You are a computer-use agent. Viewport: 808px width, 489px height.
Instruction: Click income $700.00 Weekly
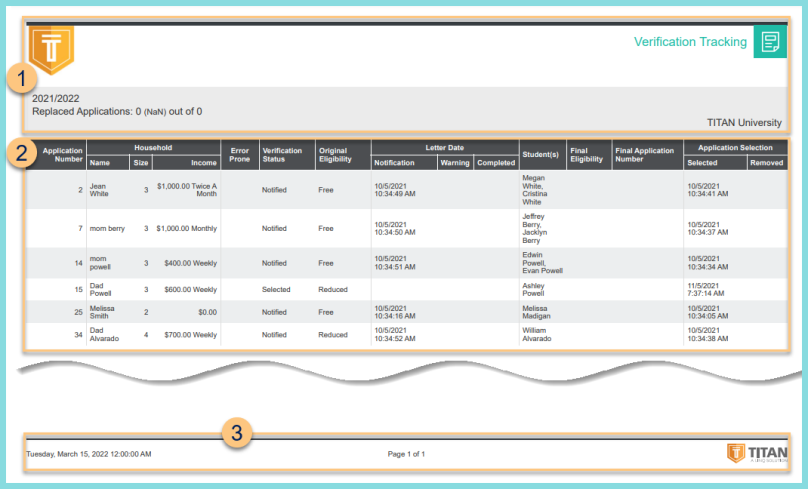(191, 335)
